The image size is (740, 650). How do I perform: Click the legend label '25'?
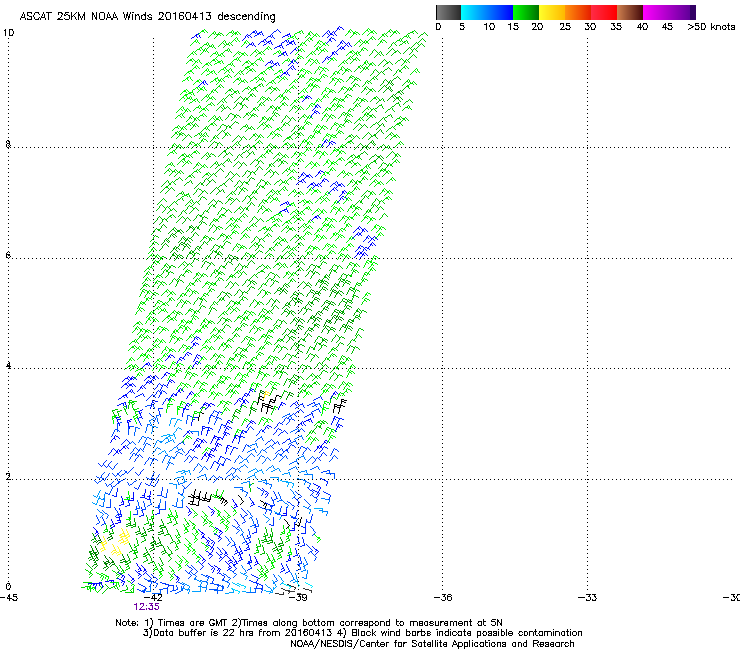565,26
